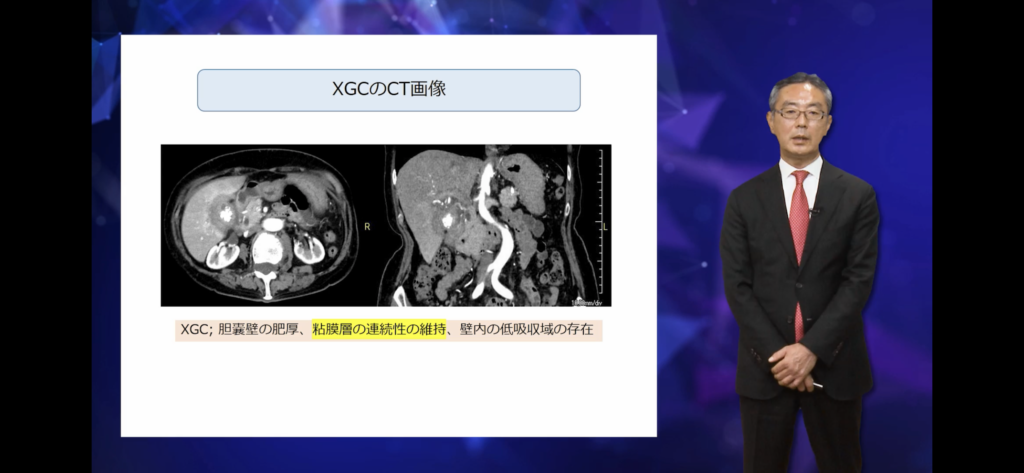The width and height of the screenshot is (1024, 473).
Task: Click the yellow 'L' orientation marker
Action: coord(604,227)
